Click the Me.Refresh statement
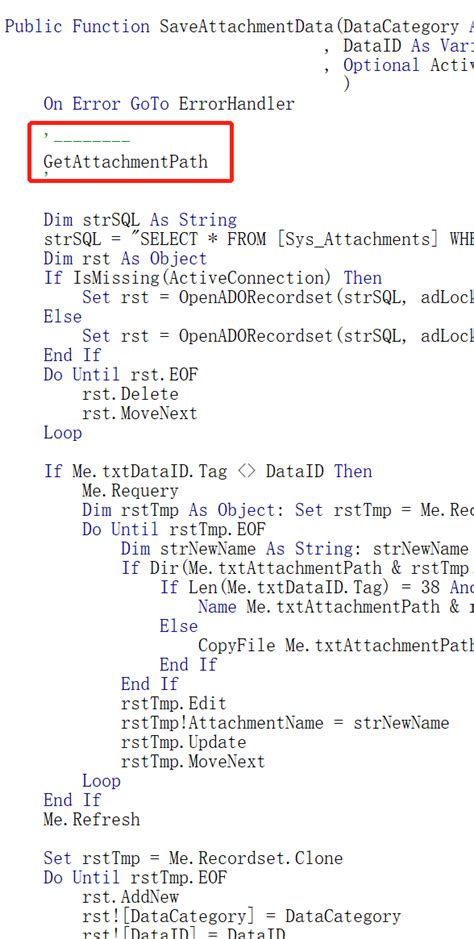474x939 pixels. point(92,819)
